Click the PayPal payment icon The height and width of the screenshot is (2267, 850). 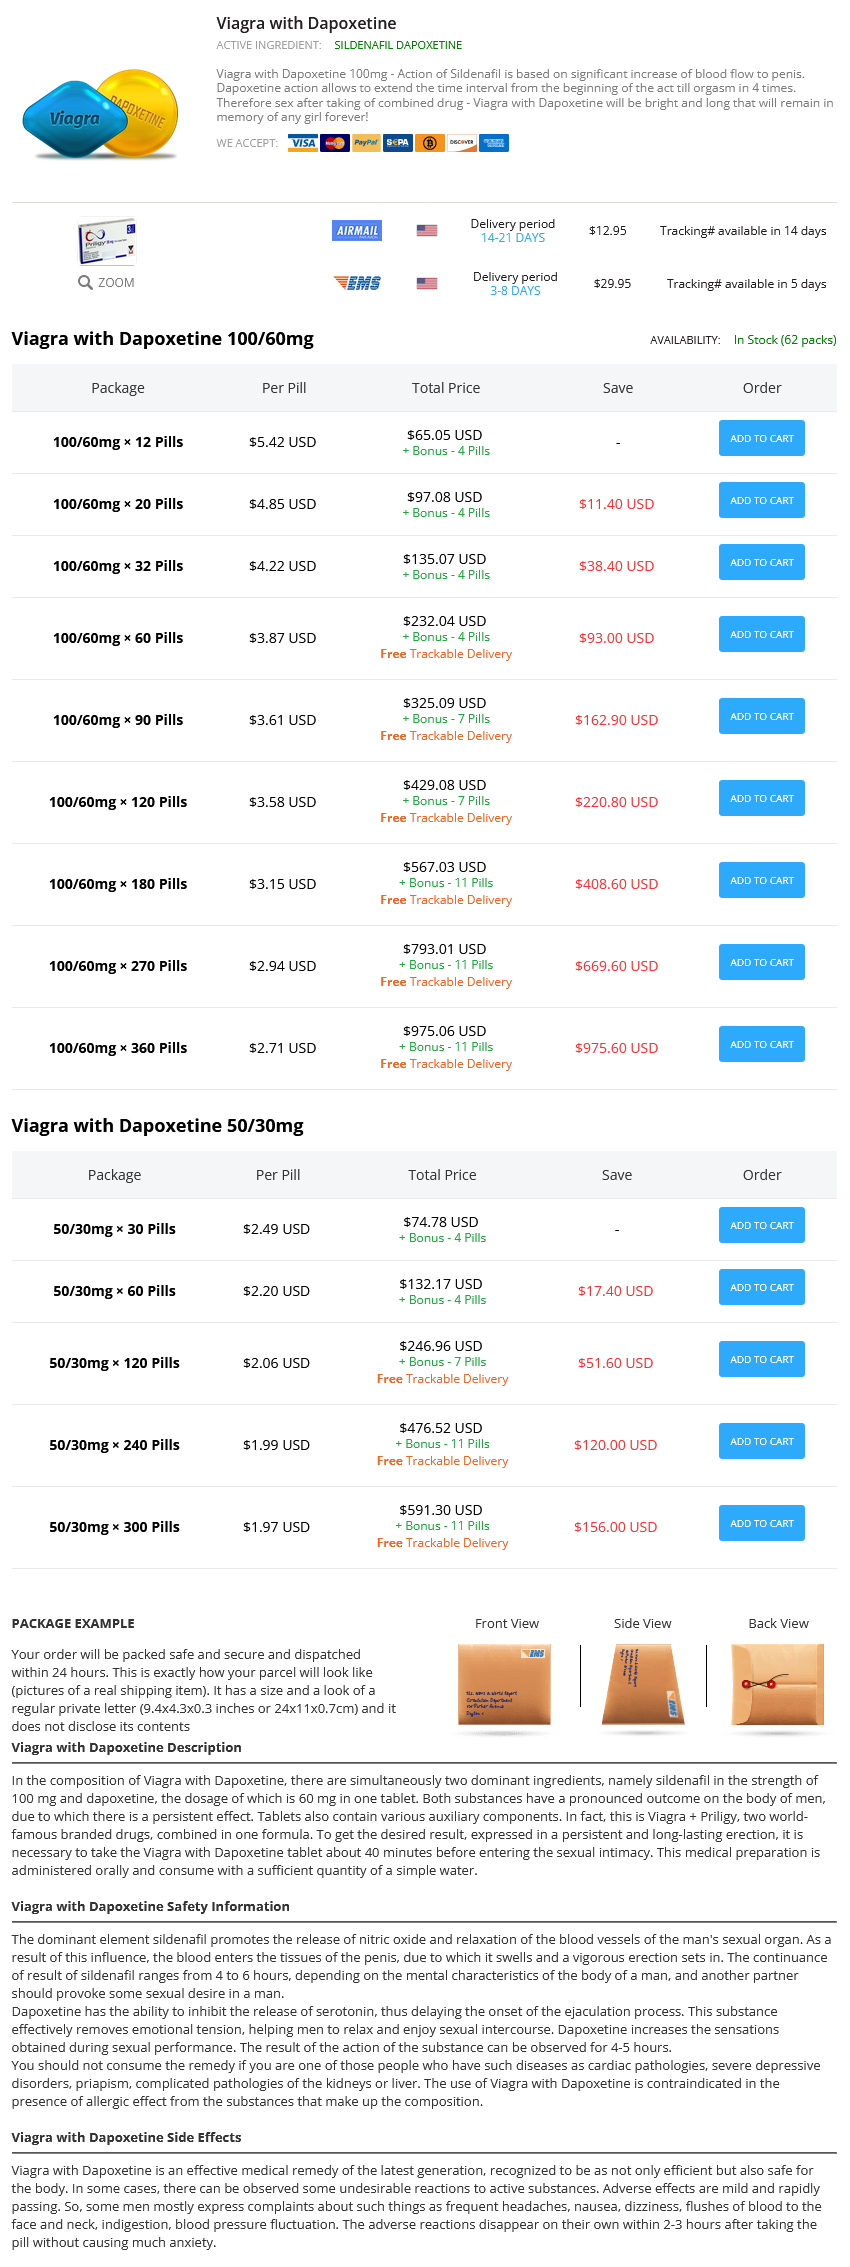tap(367, 143)
